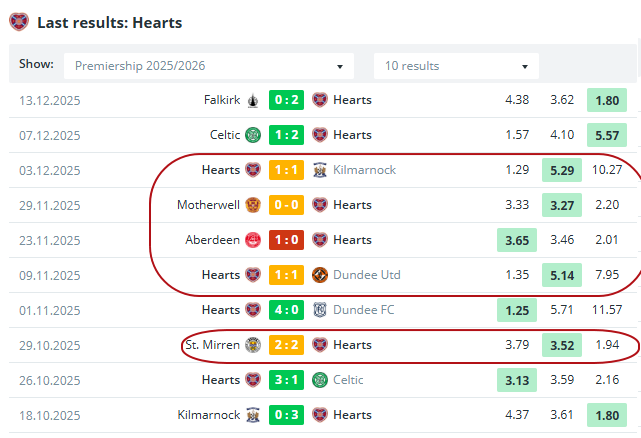This screenshot has width=641, height=438.
Task: Open the 4:0 Hearts vs Dundee FC score
Action: 286,310
